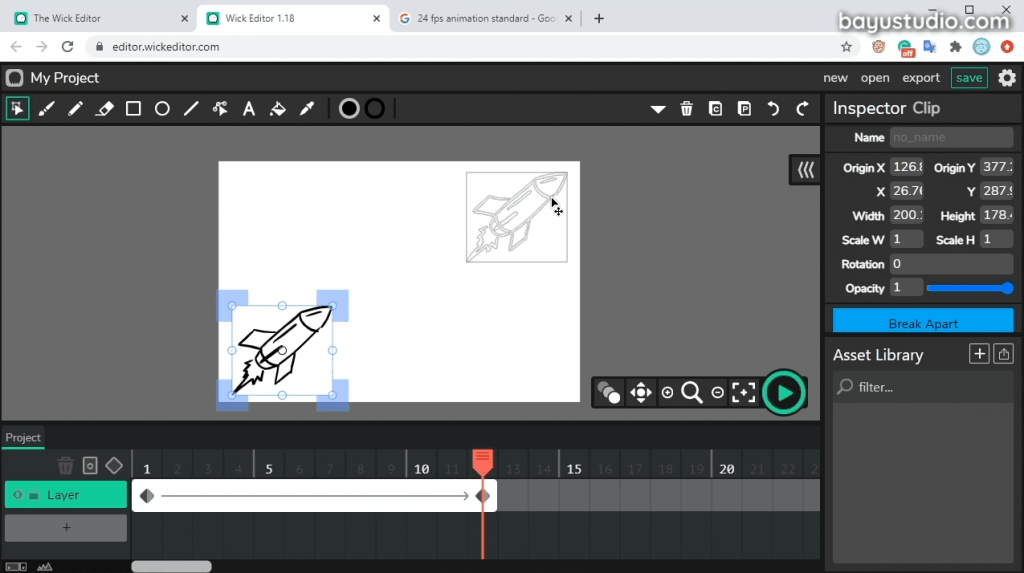The width and height of the screenshot is (1024, 573).
Task: Adjust the Opacity slider
Action: click(x=969, y=288)
